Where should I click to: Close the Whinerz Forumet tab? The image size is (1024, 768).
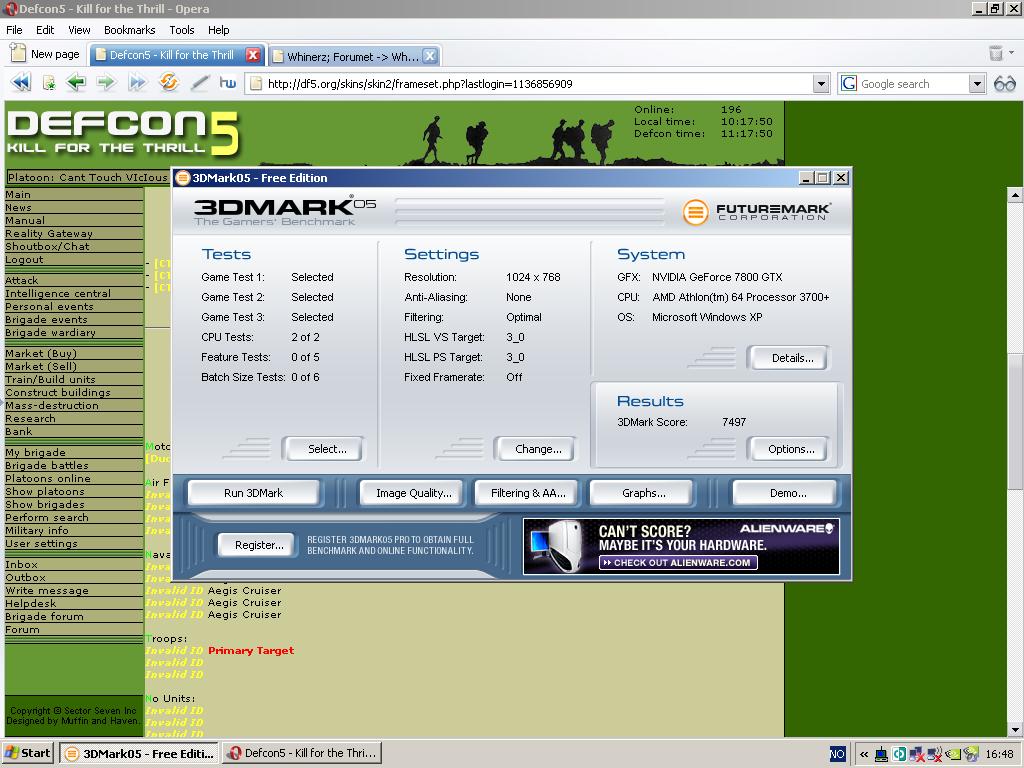(x=430, y=56)
